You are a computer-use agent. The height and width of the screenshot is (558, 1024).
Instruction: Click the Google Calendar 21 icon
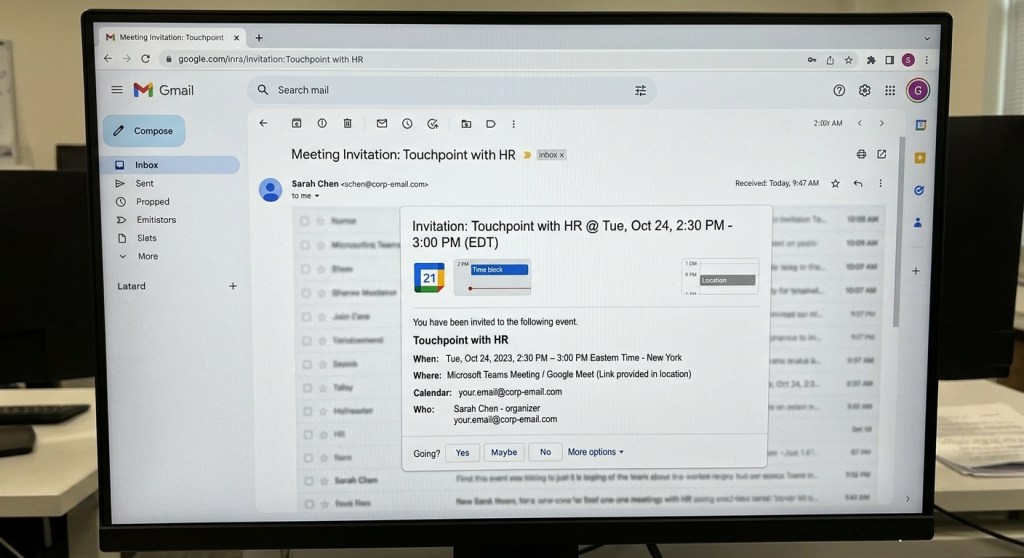click(429, 278)
